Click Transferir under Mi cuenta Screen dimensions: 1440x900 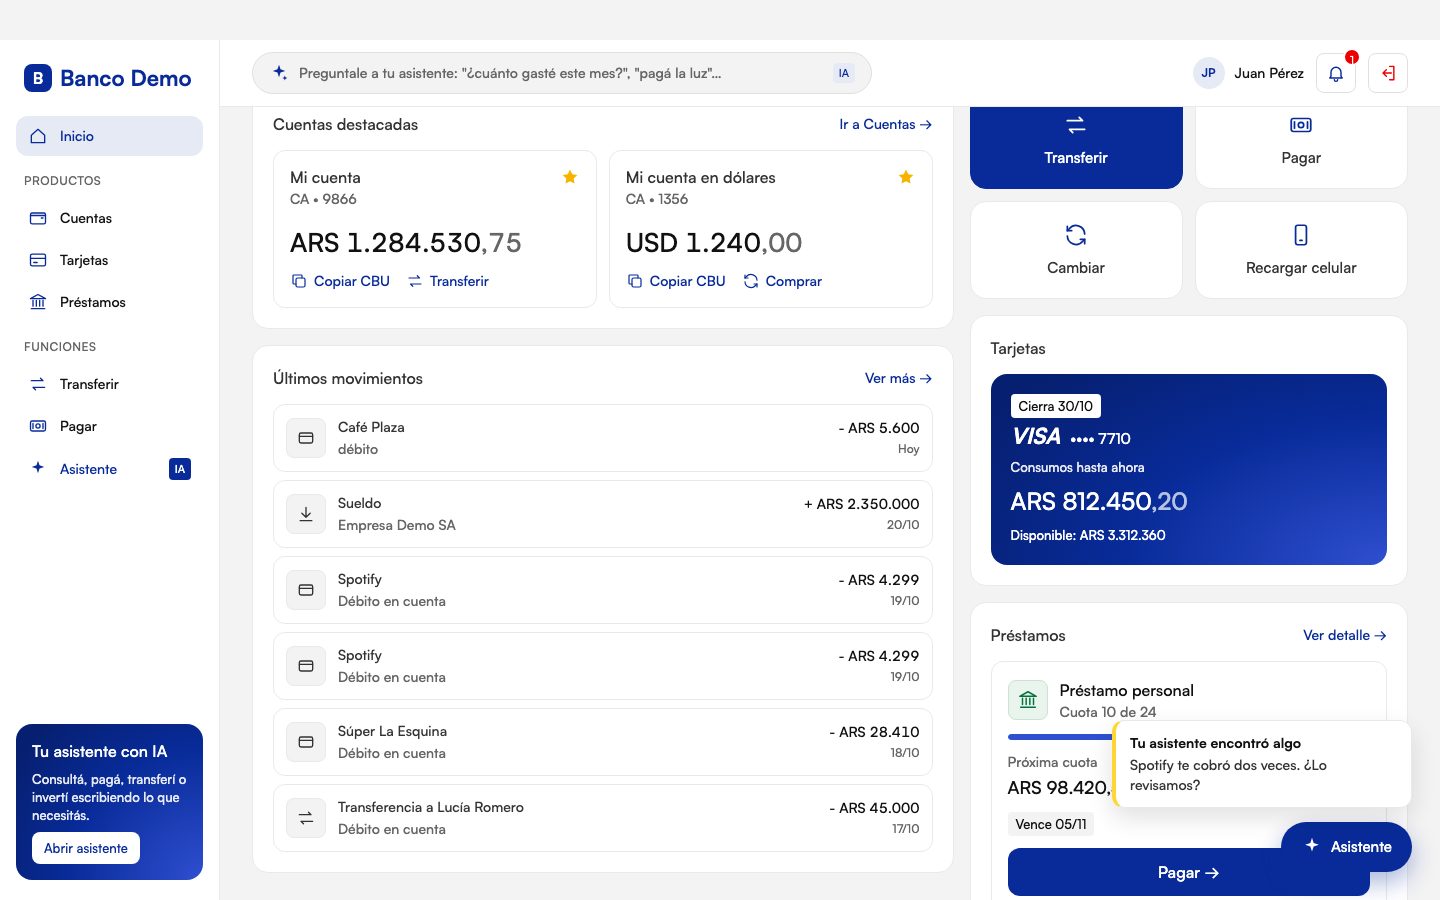coord(448,281)
